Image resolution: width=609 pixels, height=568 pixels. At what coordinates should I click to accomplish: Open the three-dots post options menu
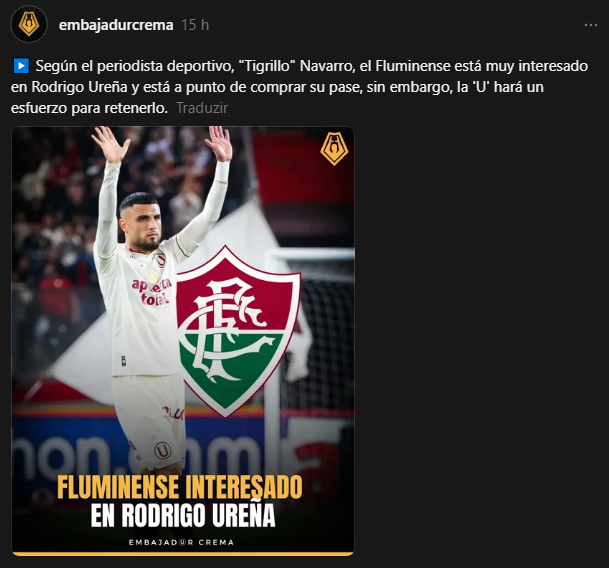coord(591,25)
